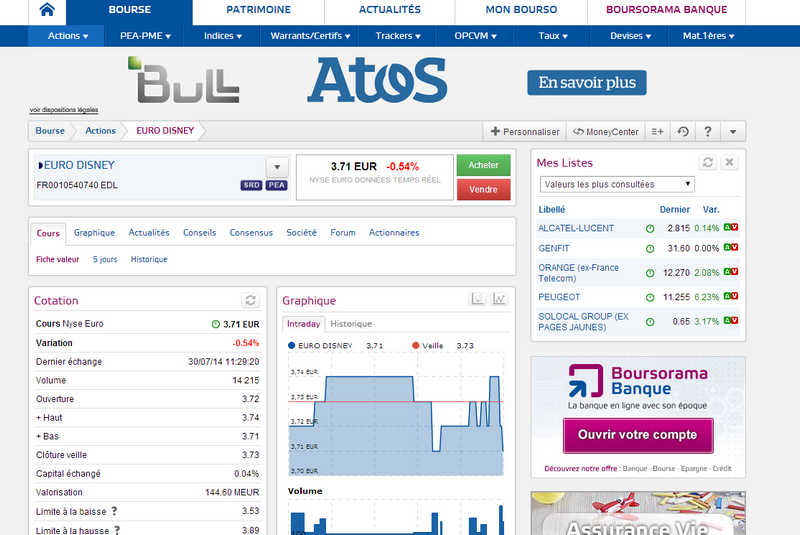Click the blue EURO DISNEY legend dot
800x535 pixels.
coord(291,345)
